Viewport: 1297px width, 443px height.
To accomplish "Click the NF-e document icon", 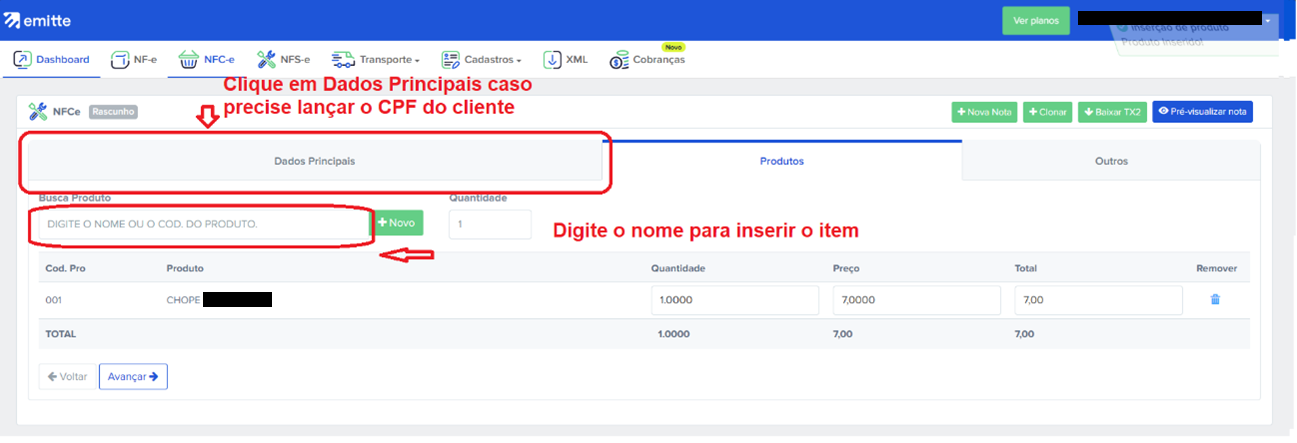I will coord(120,60).
